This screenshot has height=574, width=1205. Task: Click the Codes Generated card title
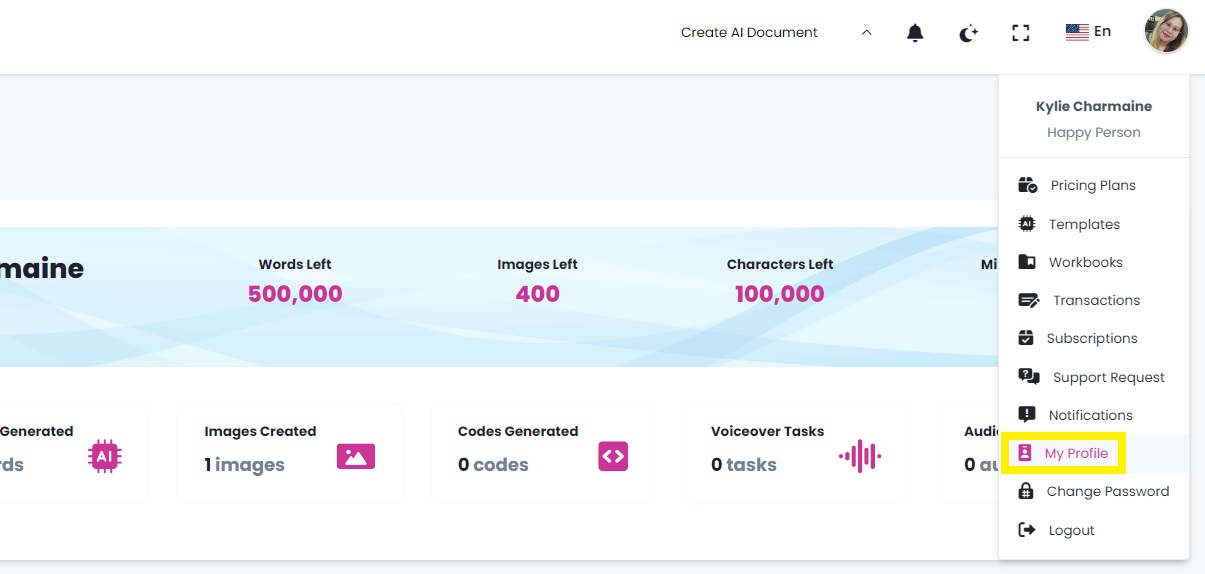[518, 431]
